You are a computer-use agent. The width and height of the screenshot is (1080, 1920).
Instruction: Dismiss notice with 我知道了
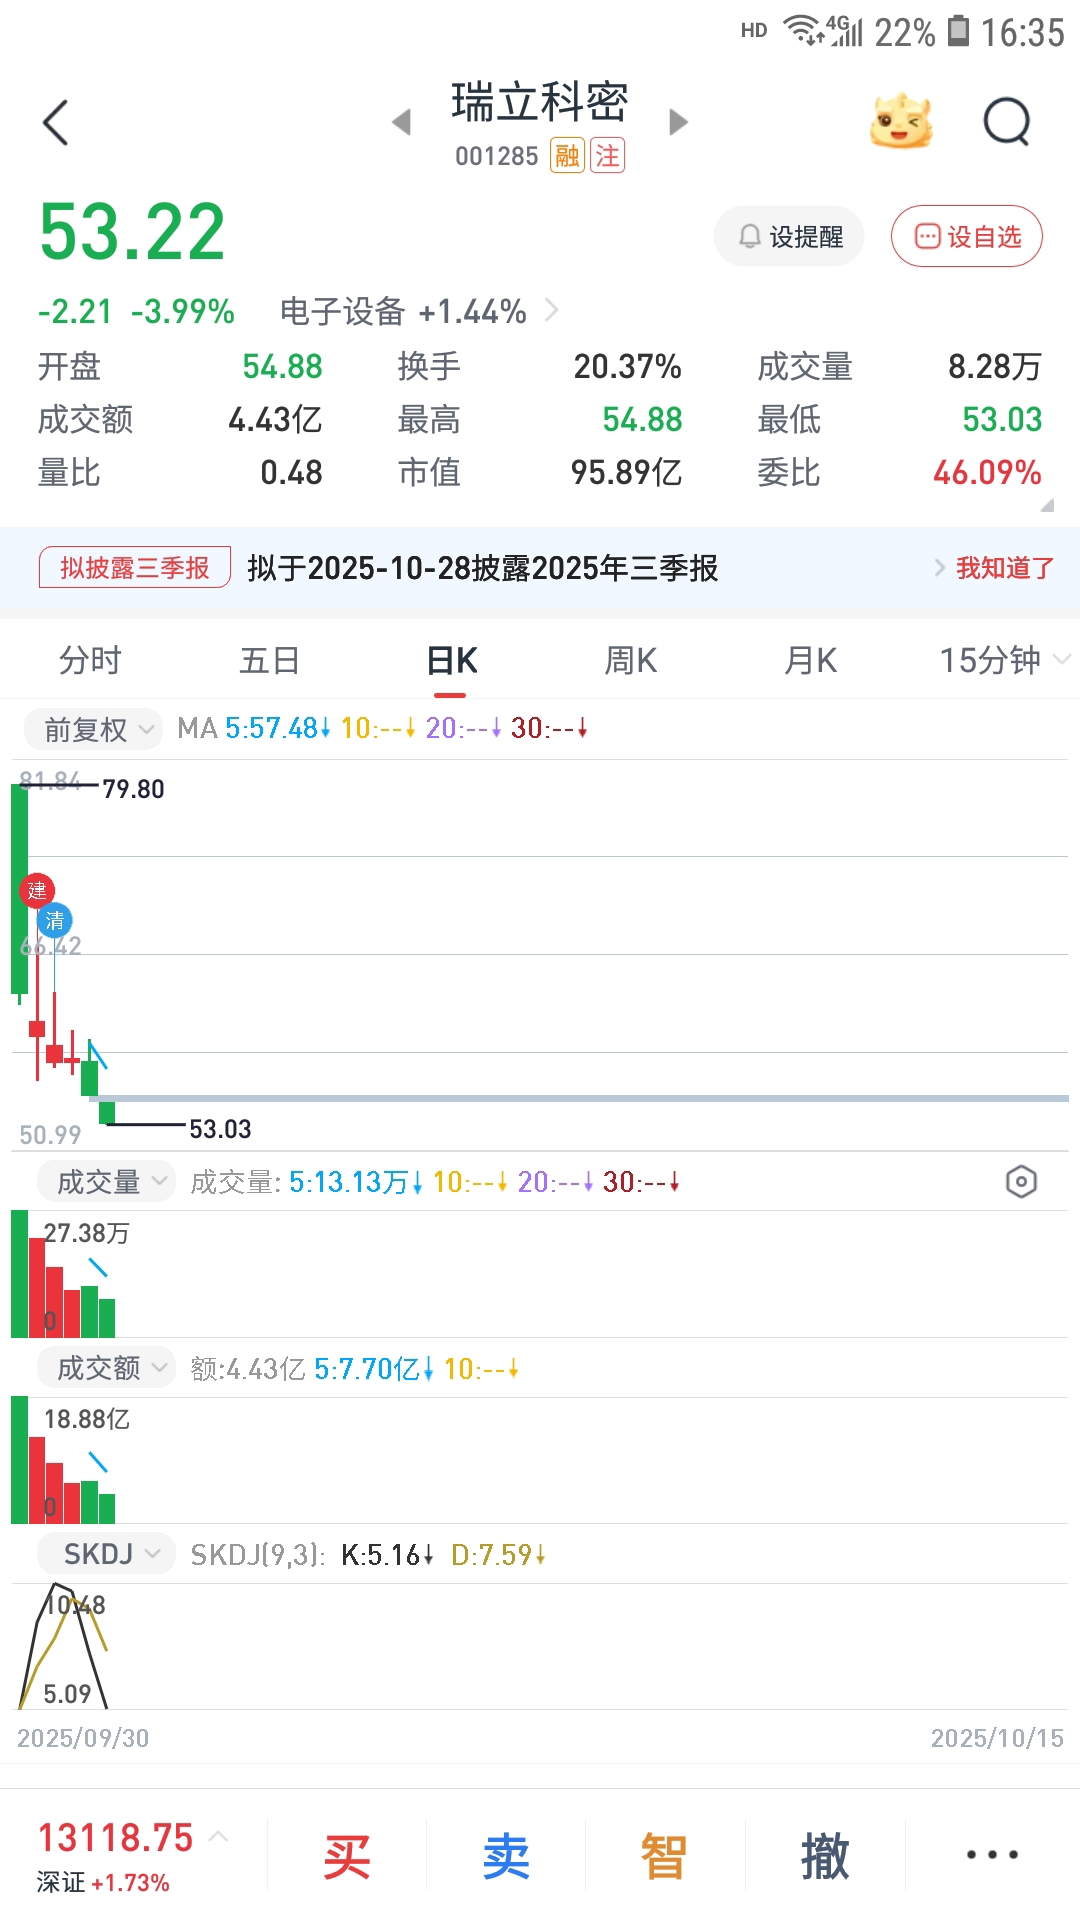1005,568
